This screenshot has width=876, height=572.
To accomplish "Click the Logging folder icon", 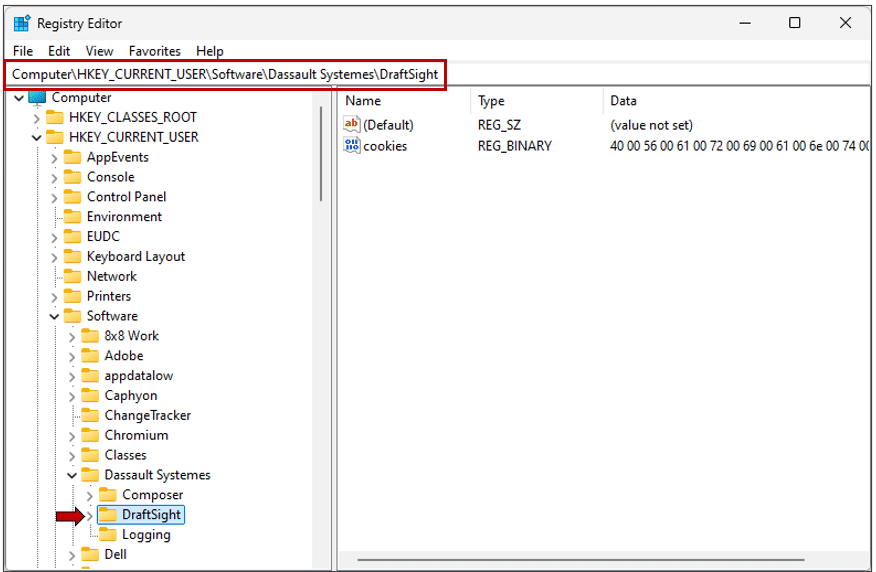I will [x=108, y=535].
